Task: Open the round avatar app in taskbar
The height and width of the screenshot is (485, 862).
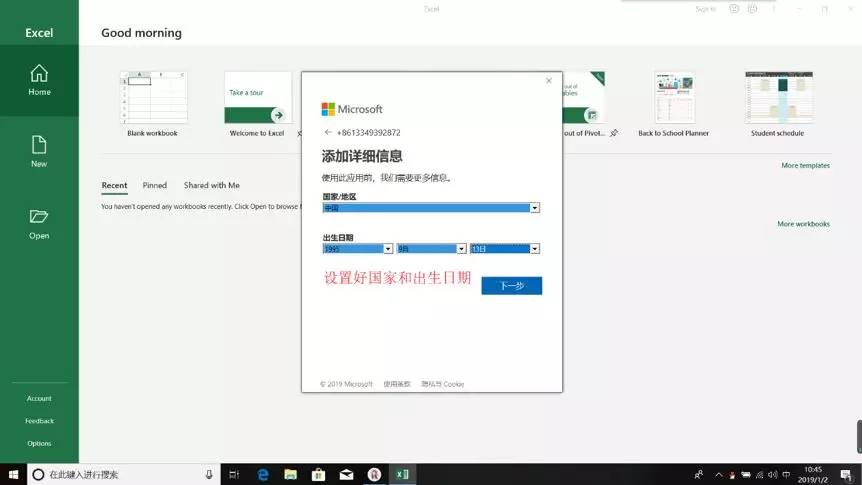Action: pos(374,474)
